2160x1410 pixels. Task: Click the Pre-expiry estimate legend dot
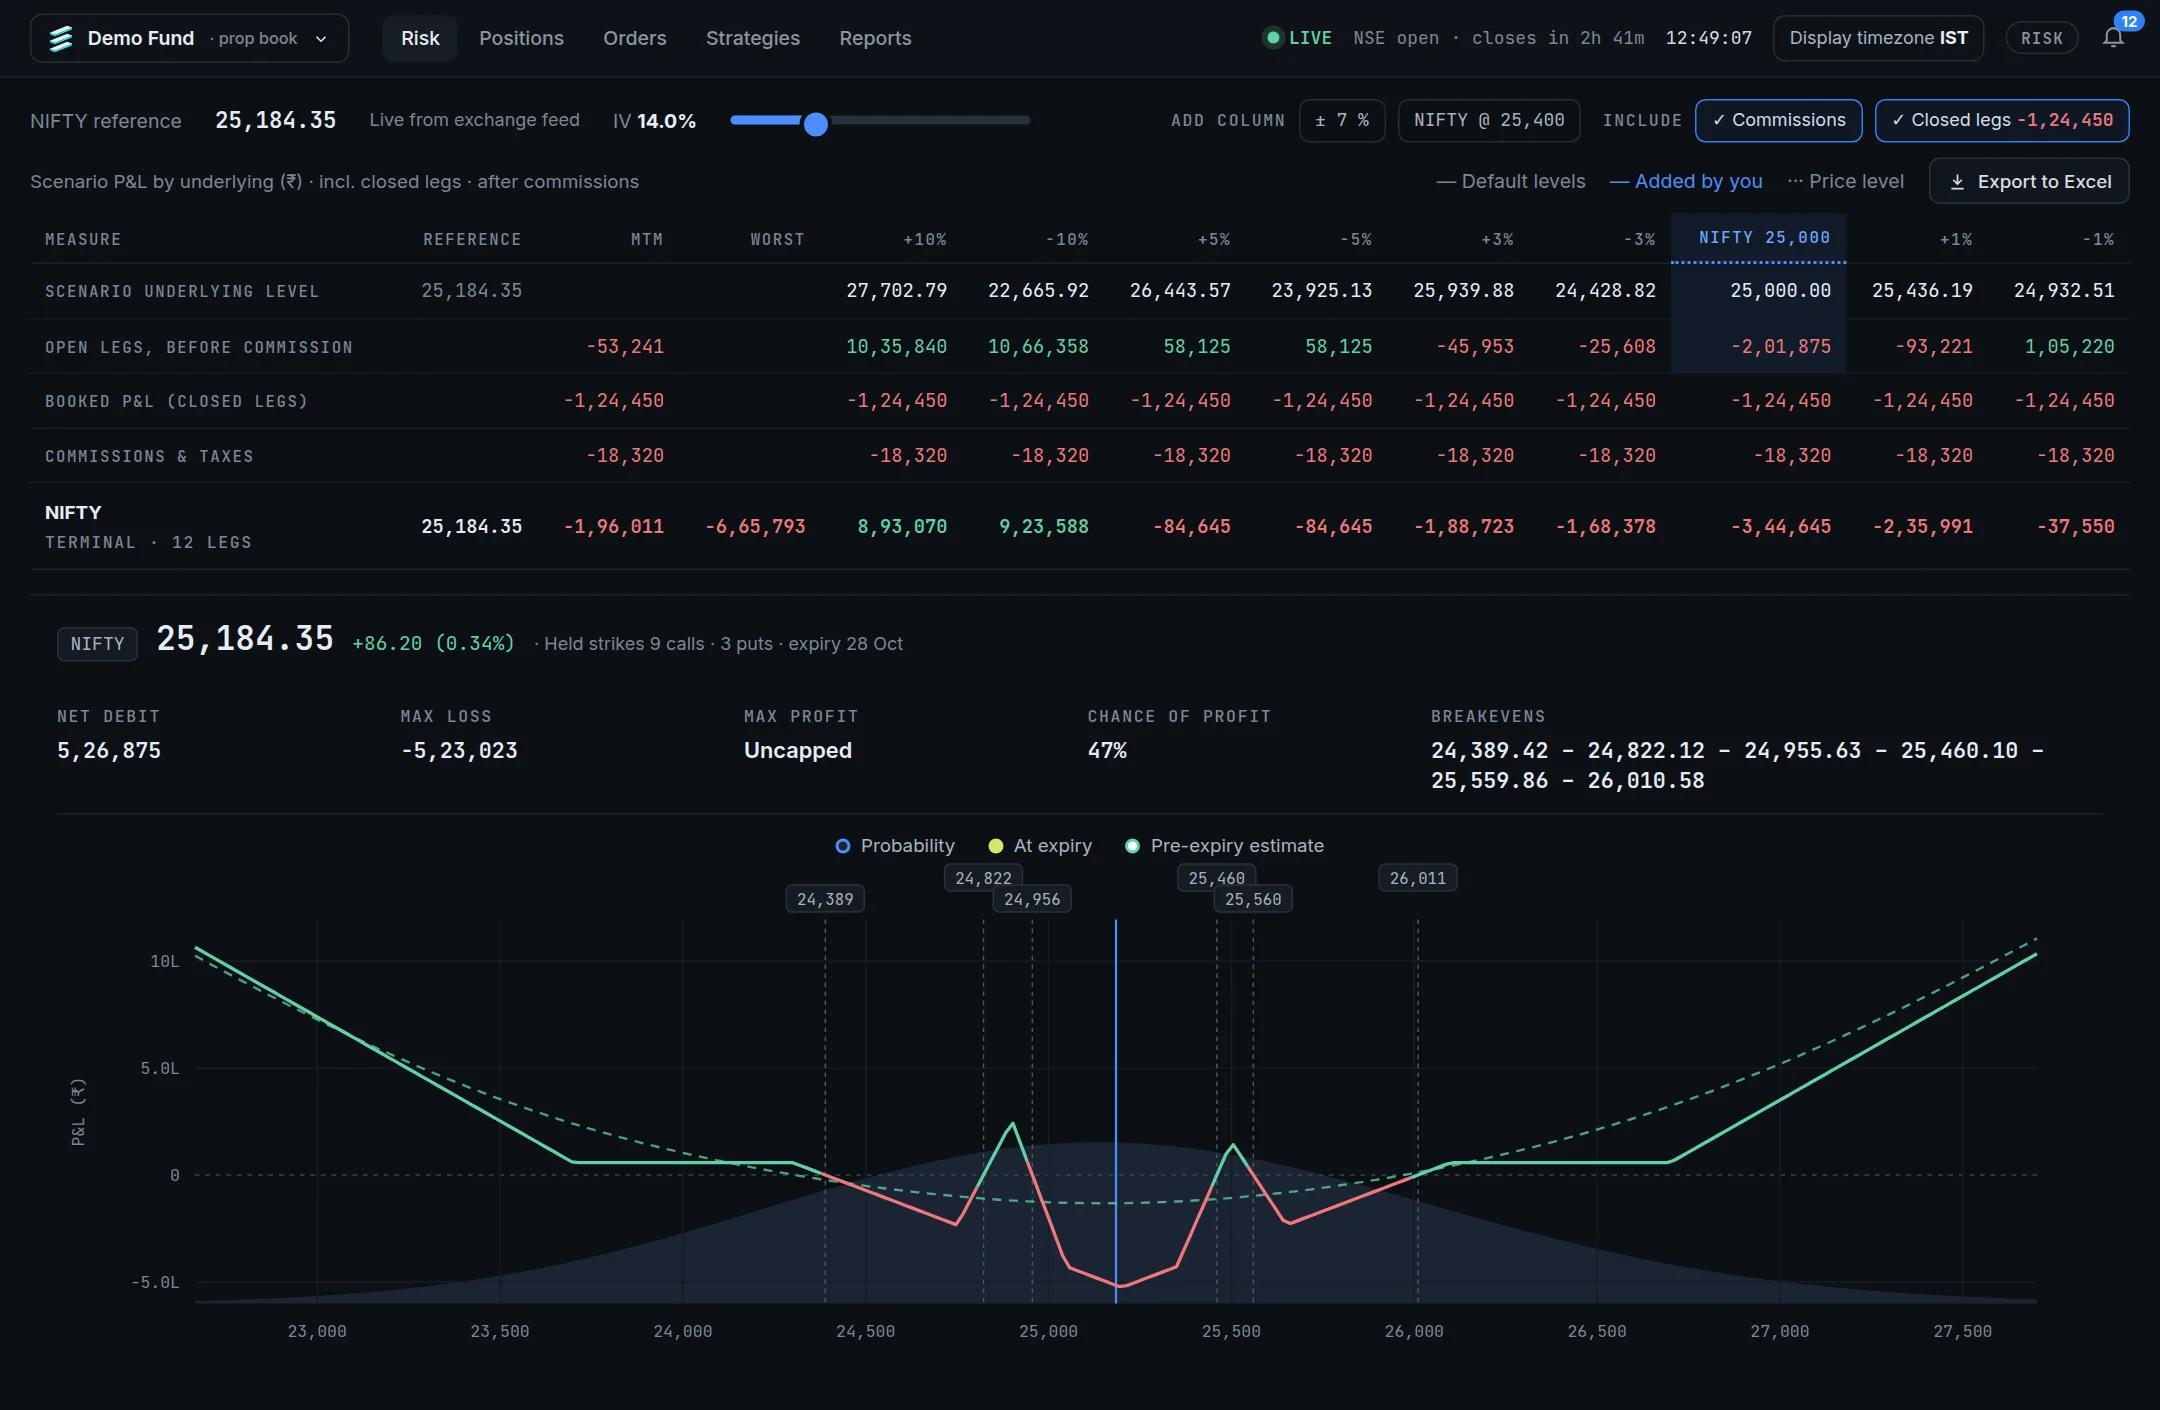[x=1132, y=846]
